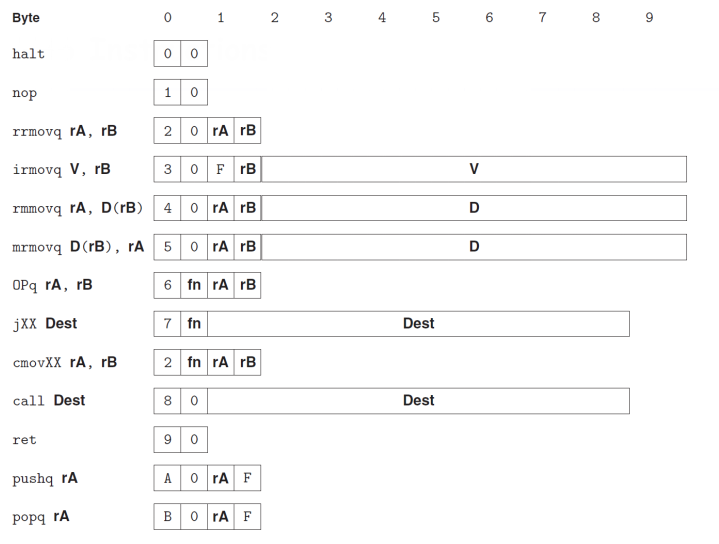The image size is (719, 544).
Task: Click the Dest field in the jXX row
Action: [418, 323]
